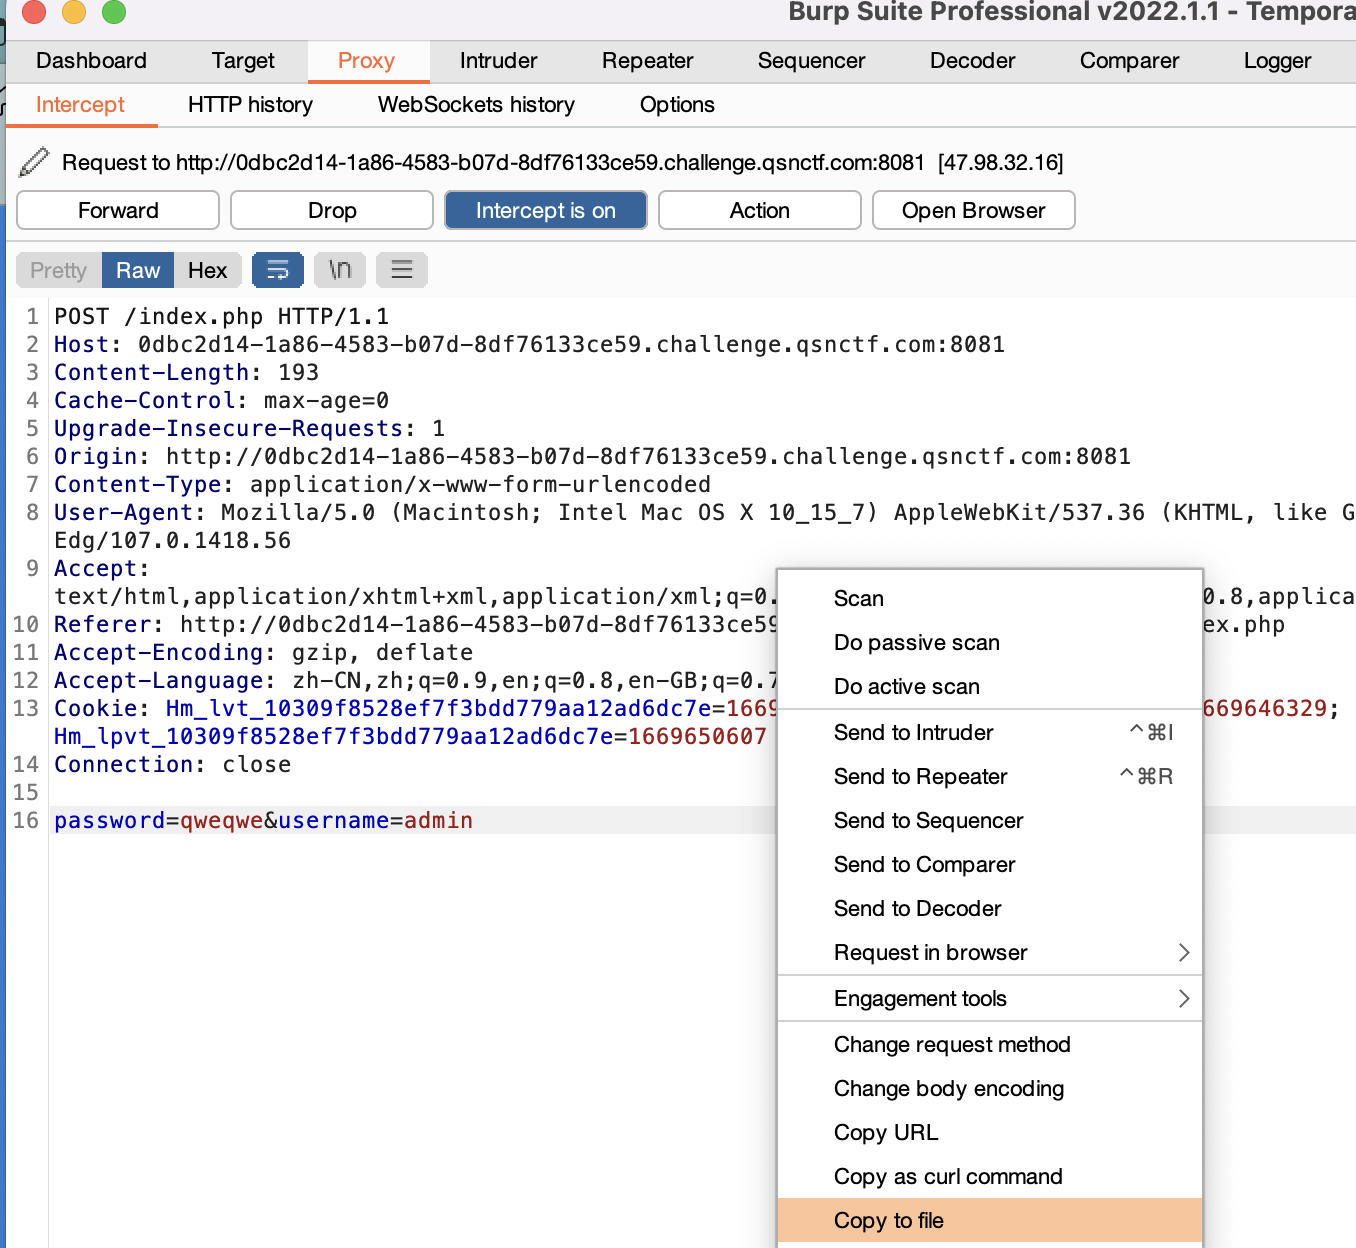
Task: Click the Accept-Language header name
Action: click(159, 680)
